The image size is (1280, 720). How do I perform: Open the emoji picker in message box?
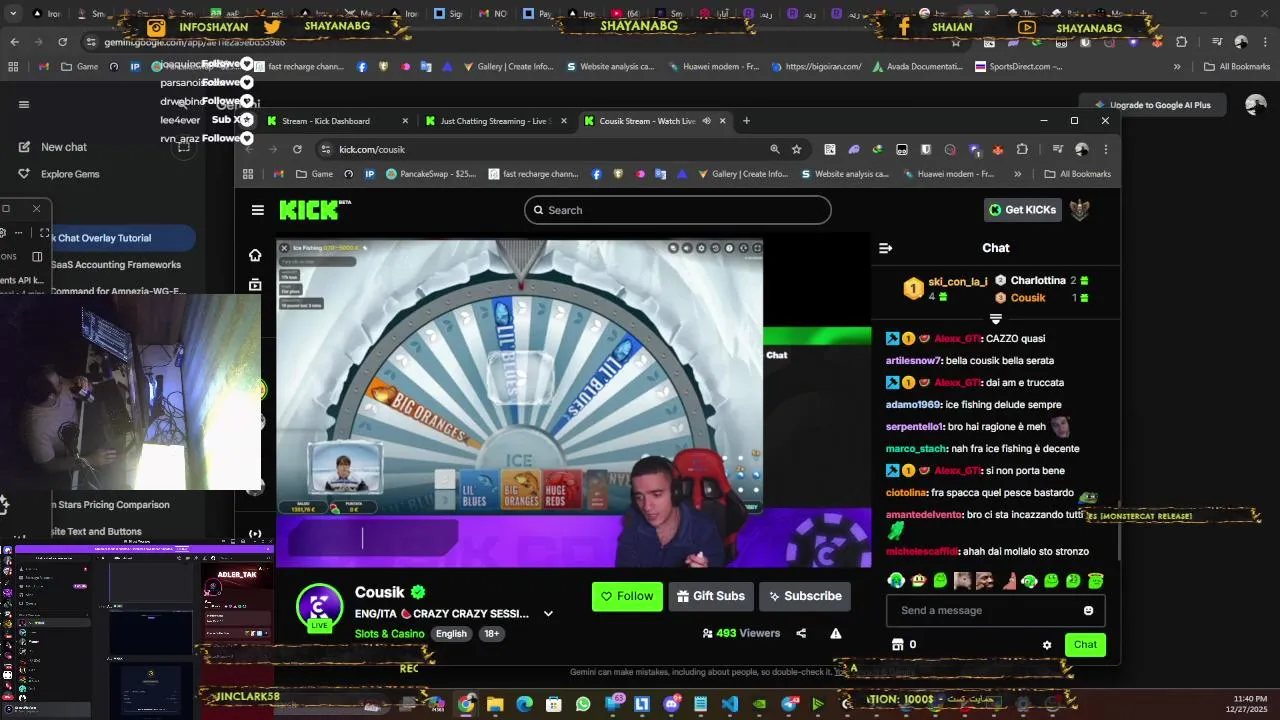click(x=1088, y=611)
